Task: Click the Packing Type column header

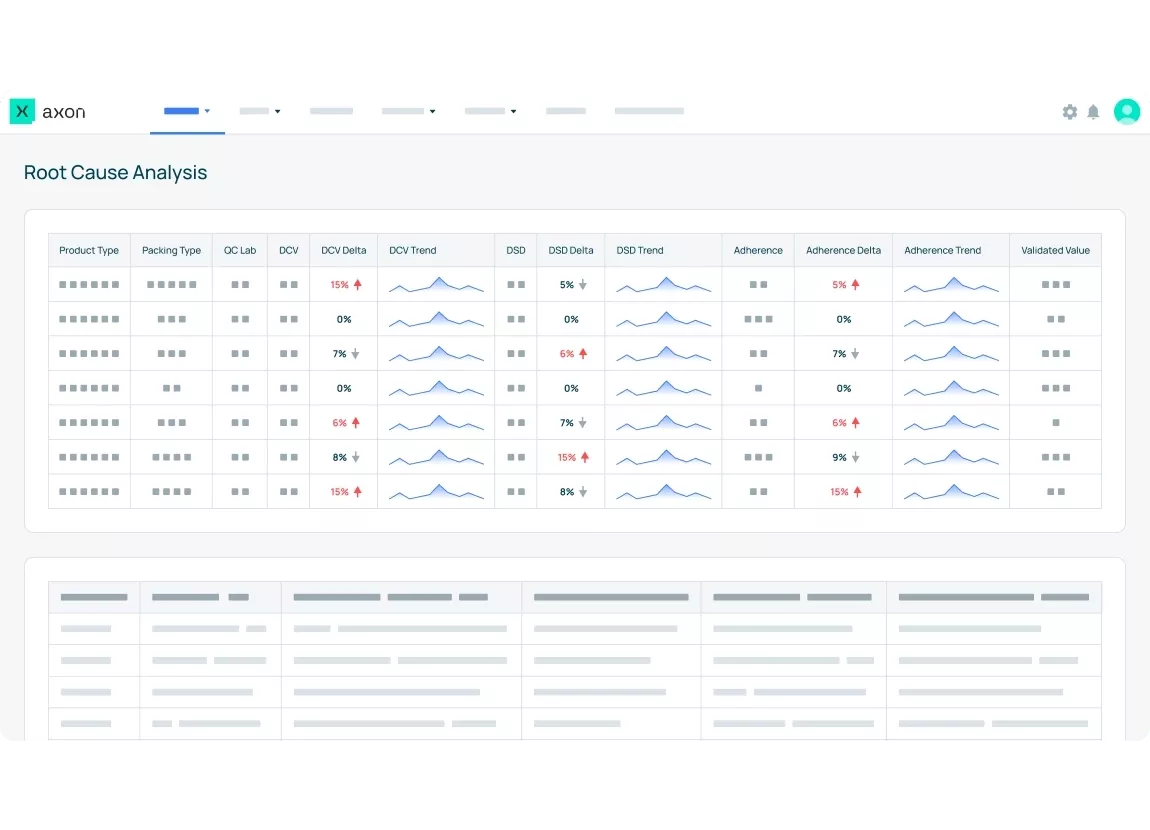Action: point(171,250)
